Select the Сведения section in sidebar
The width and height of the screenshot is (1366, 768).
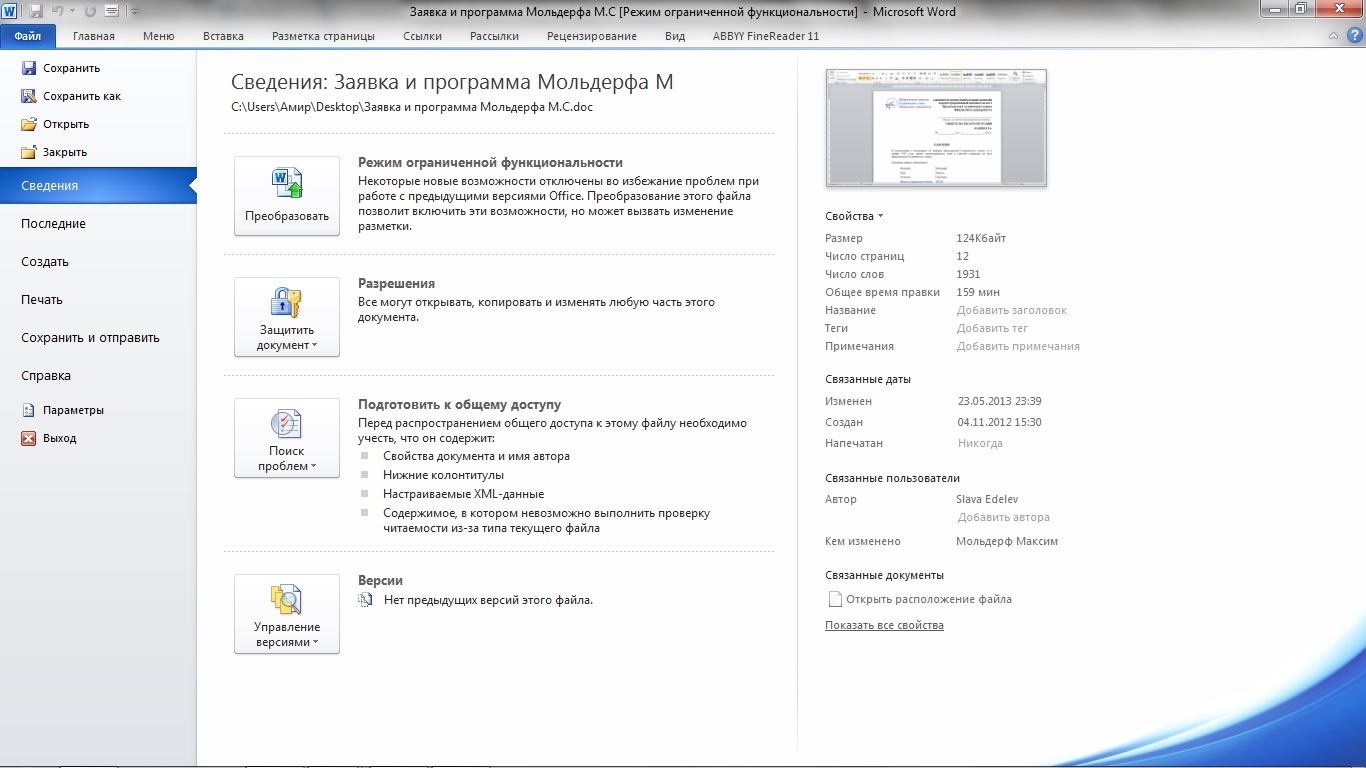pyautogui.click(x=98, y=186)
